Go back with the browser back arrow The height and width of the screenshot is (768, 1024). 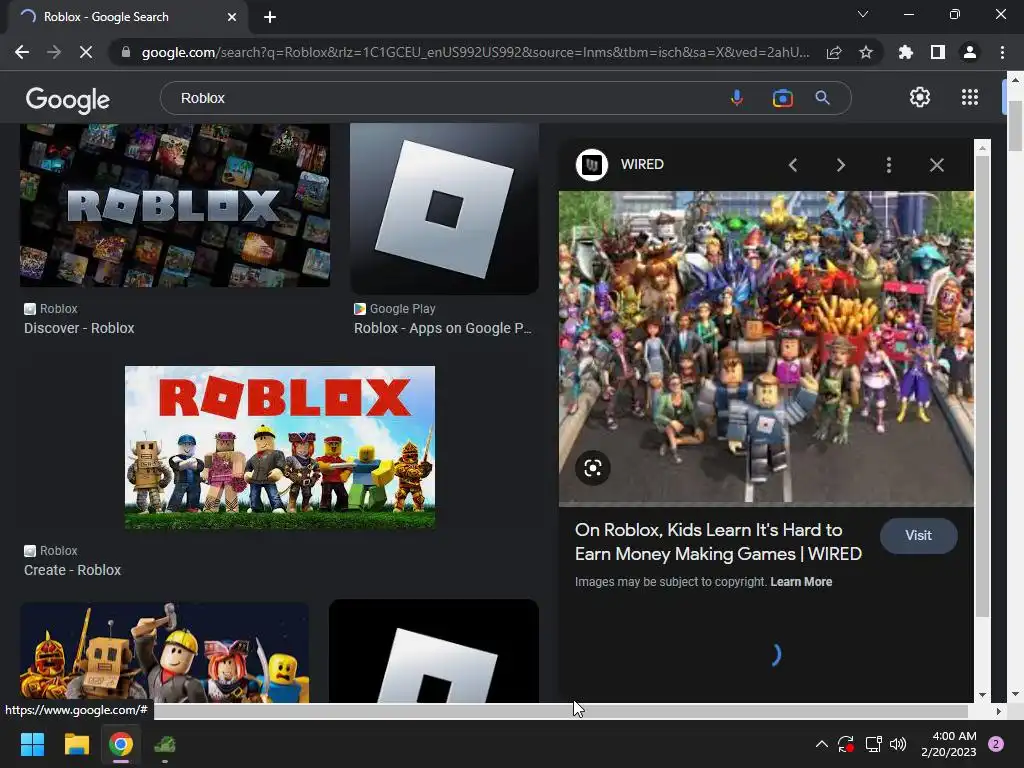coord(22,52)
